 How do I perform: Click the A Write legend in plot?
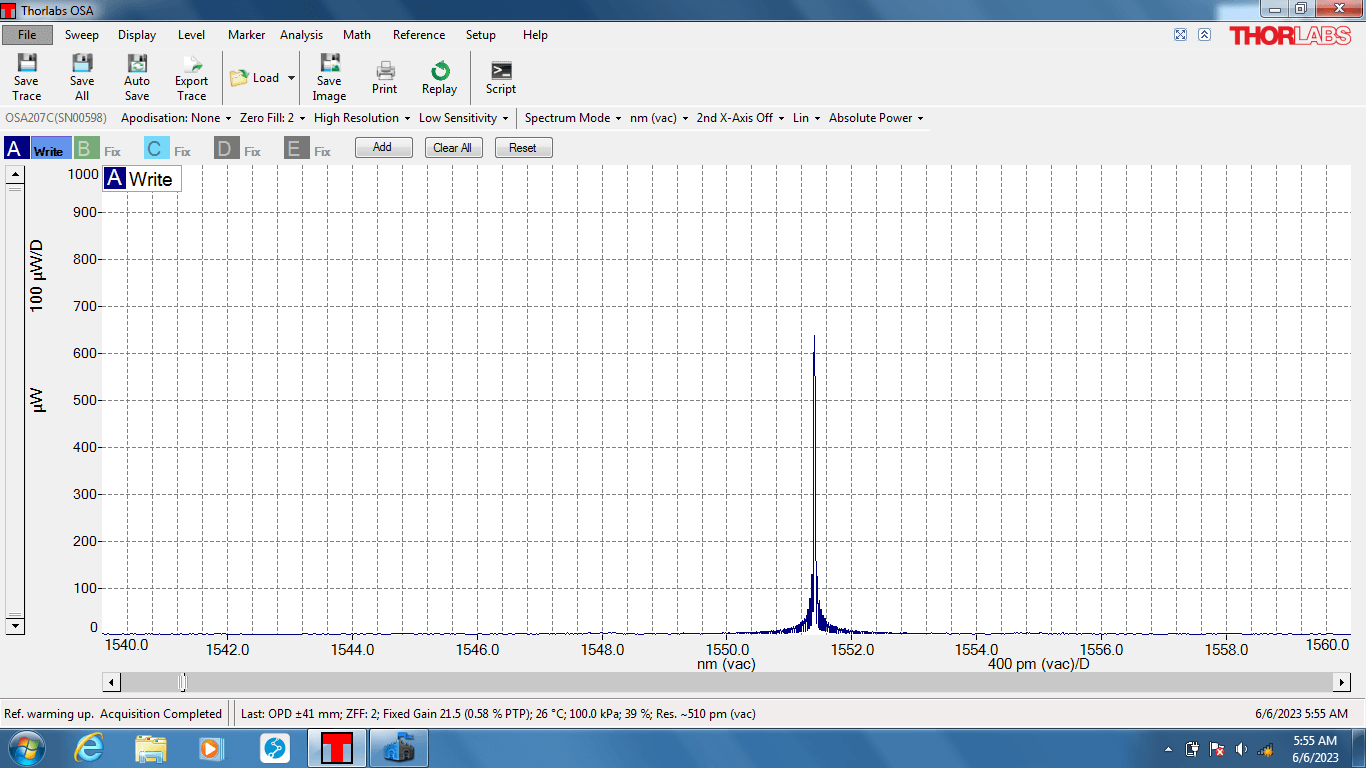142,179
